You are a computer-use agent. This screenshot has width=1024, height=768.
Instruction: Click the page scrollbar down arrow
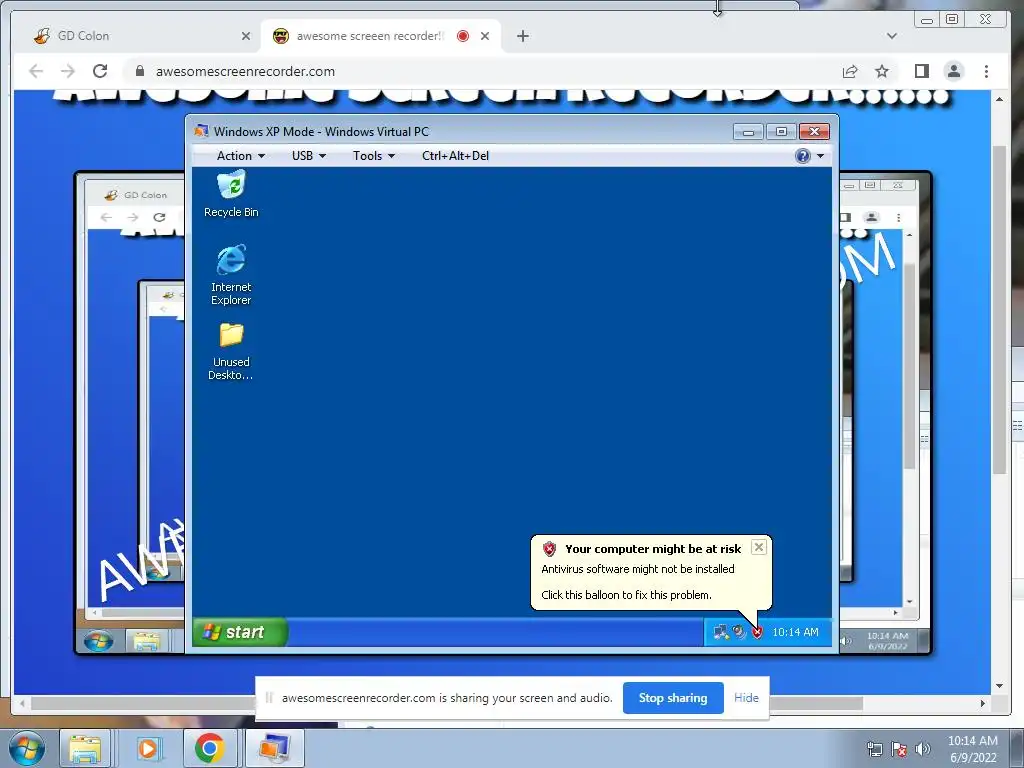[x=999, y=686]
